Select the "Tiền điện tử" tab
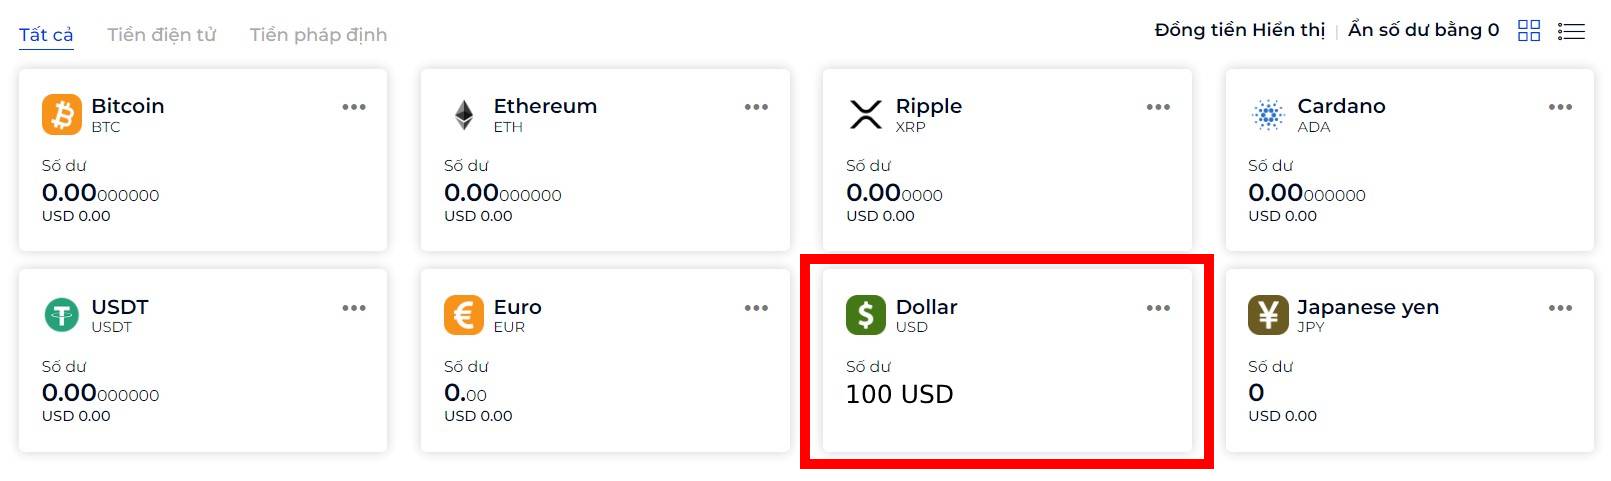Viewport: 1611px width, 481px height. (162, 35)
